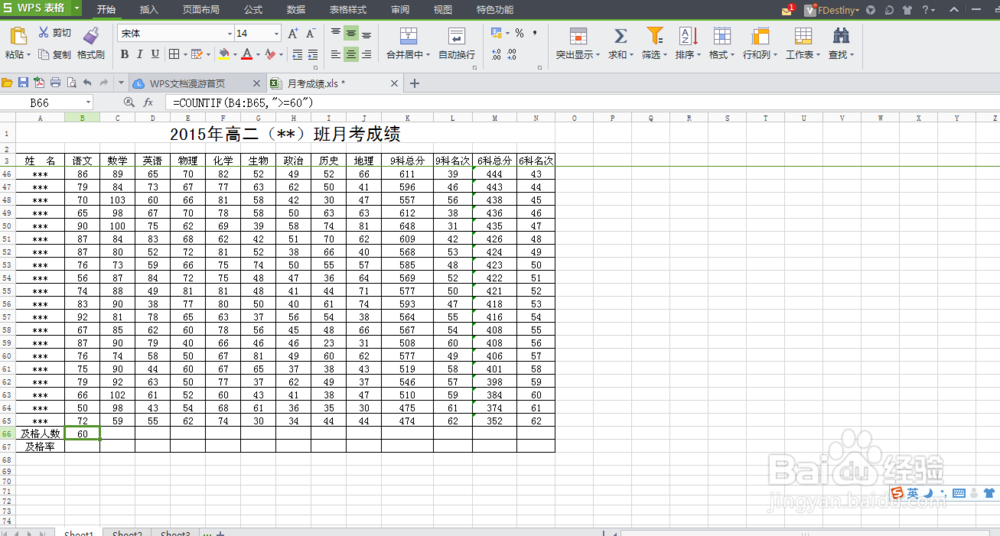Add new document tab with plus
The height and width of the screenshot is (536, 1000).
pyautogui.click(x=415, y=84)
